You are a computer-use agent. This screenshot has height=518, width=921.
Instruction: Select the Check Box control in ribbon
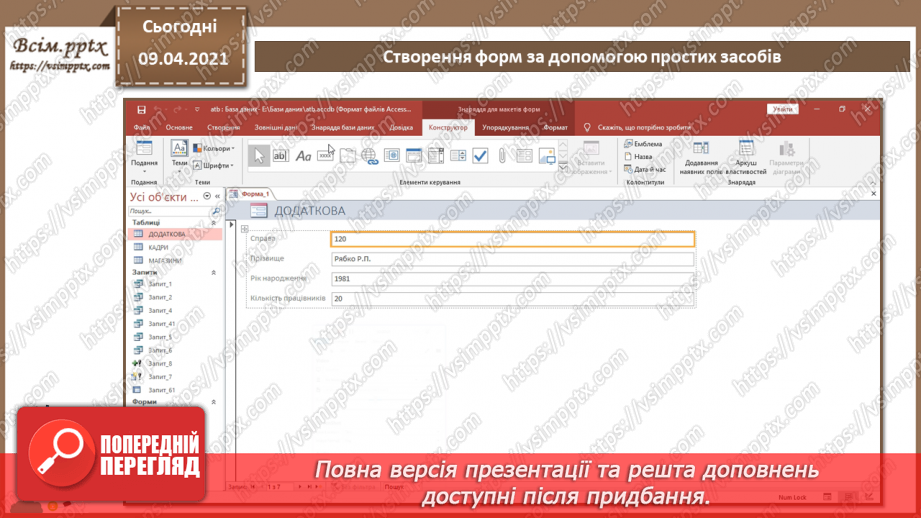480,156
